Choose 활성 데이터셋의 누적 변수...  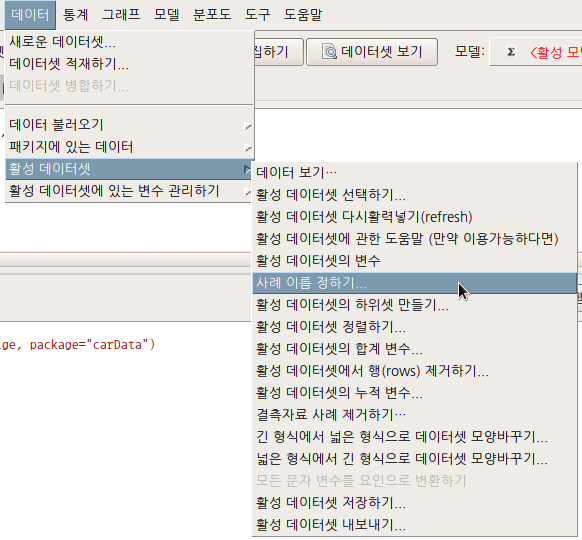pos(415,393)
